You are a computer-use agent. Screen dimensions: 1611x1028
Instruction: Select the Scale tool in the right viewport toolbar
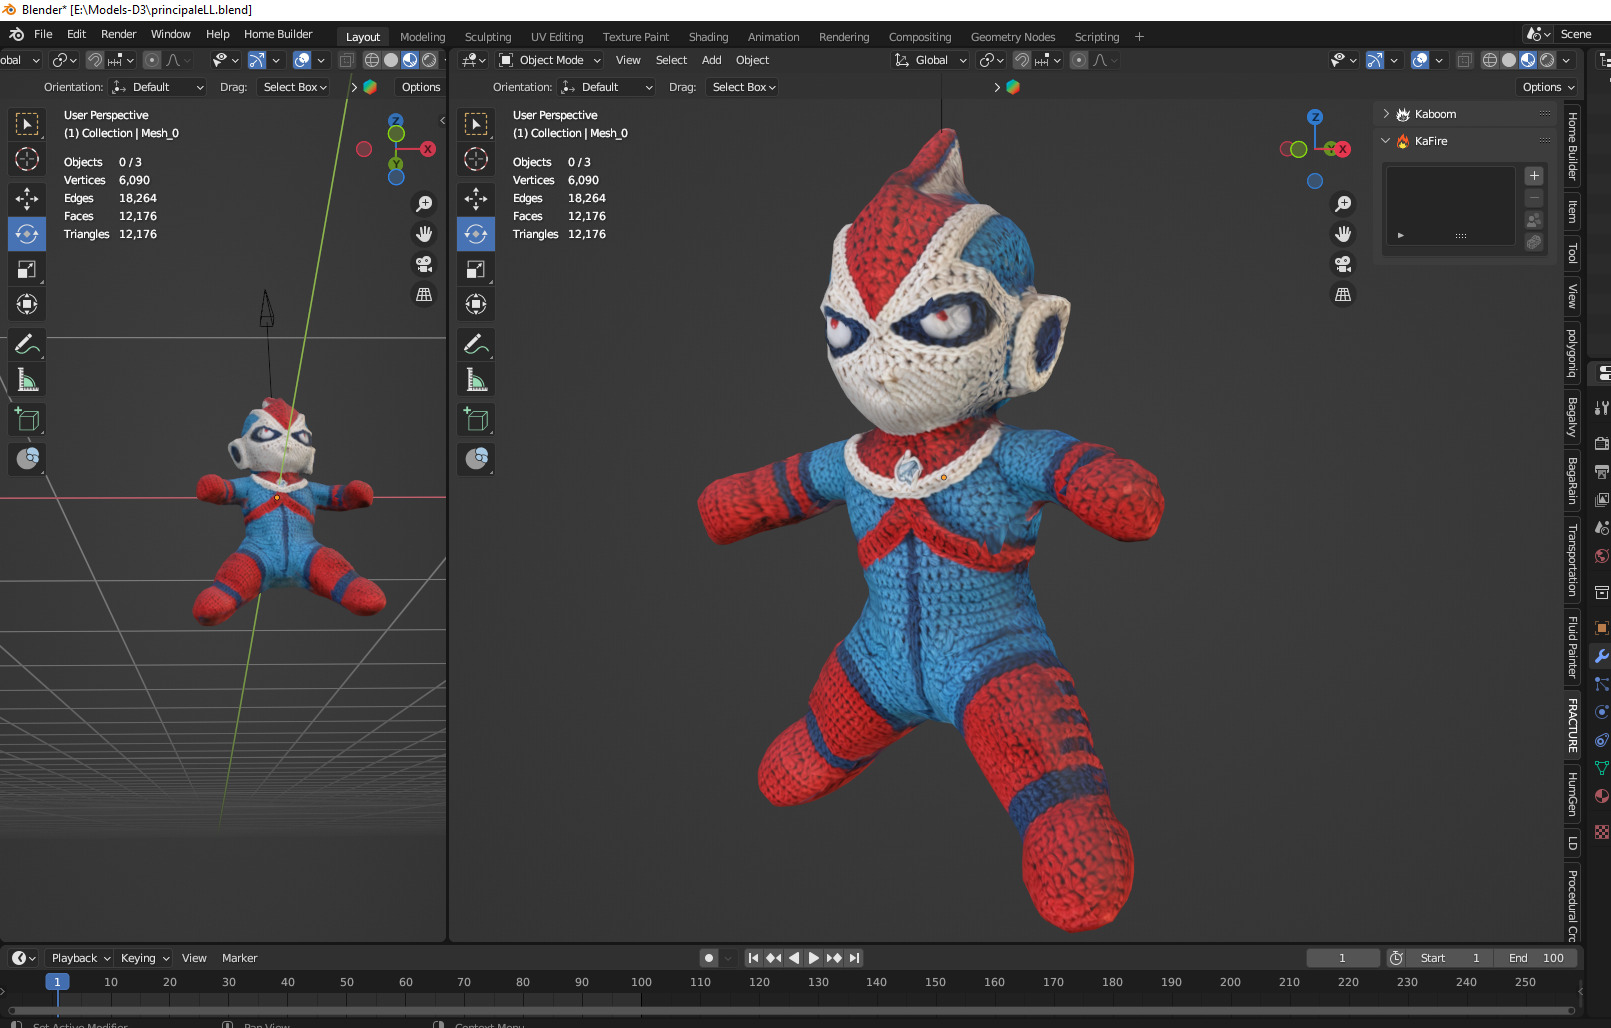tap(476, 269)
